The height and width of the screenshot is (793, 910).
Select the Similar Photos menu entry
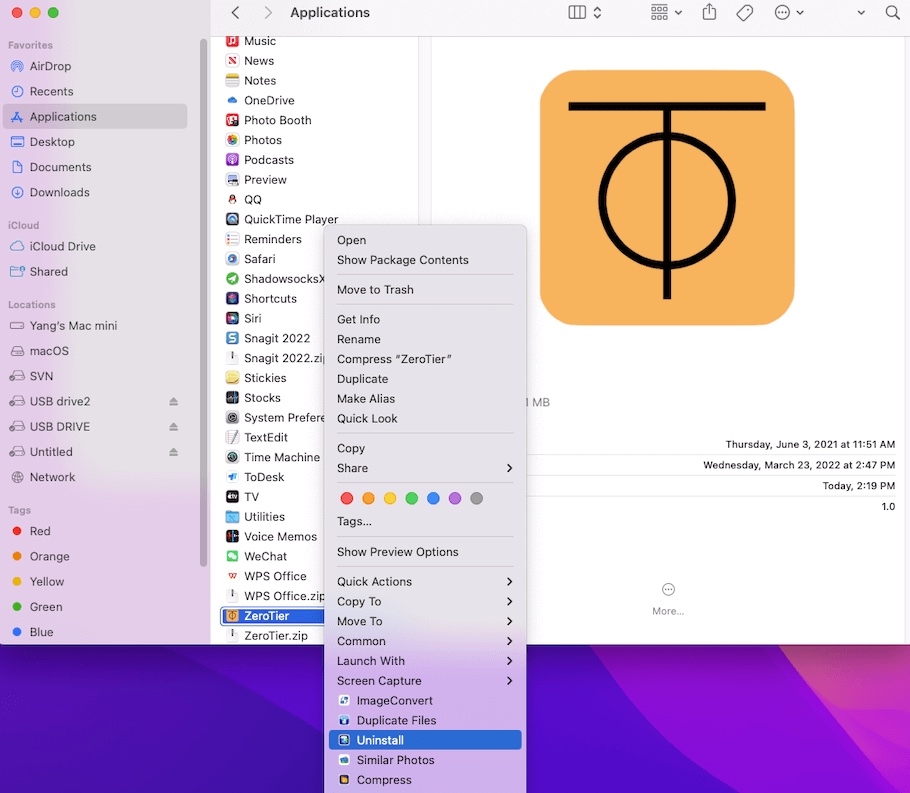[x=395, y=760]
